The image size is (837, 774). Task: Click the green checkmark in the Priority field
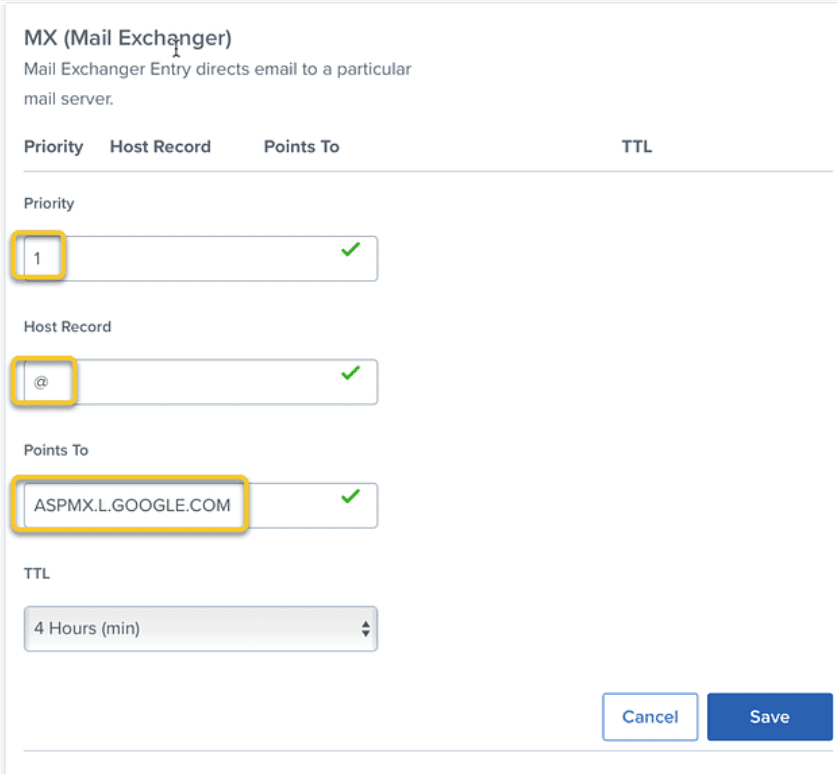[x=351, y=249]
